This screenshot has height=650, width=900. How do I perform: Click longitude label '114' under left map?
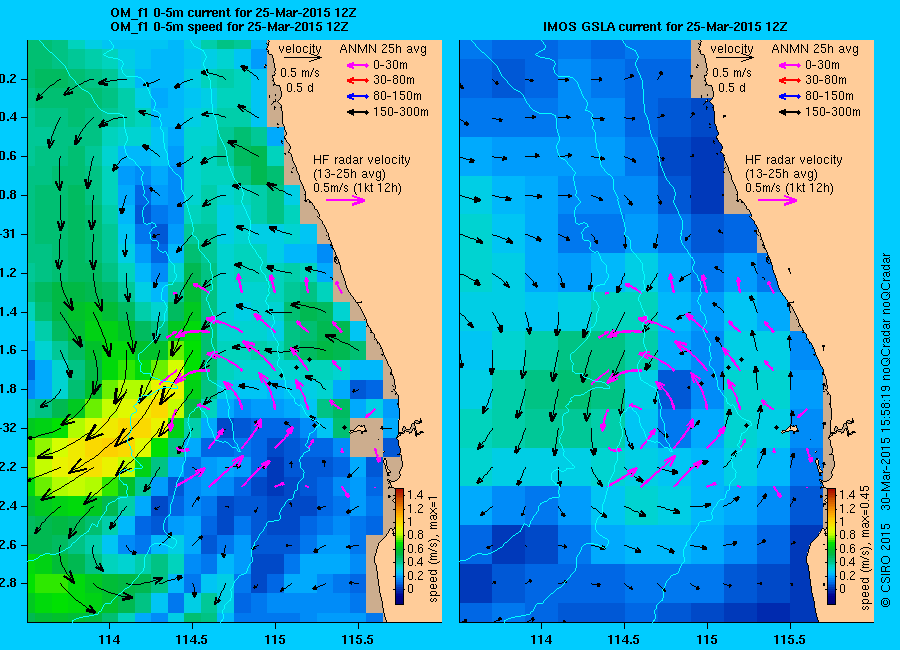(109, 639)
